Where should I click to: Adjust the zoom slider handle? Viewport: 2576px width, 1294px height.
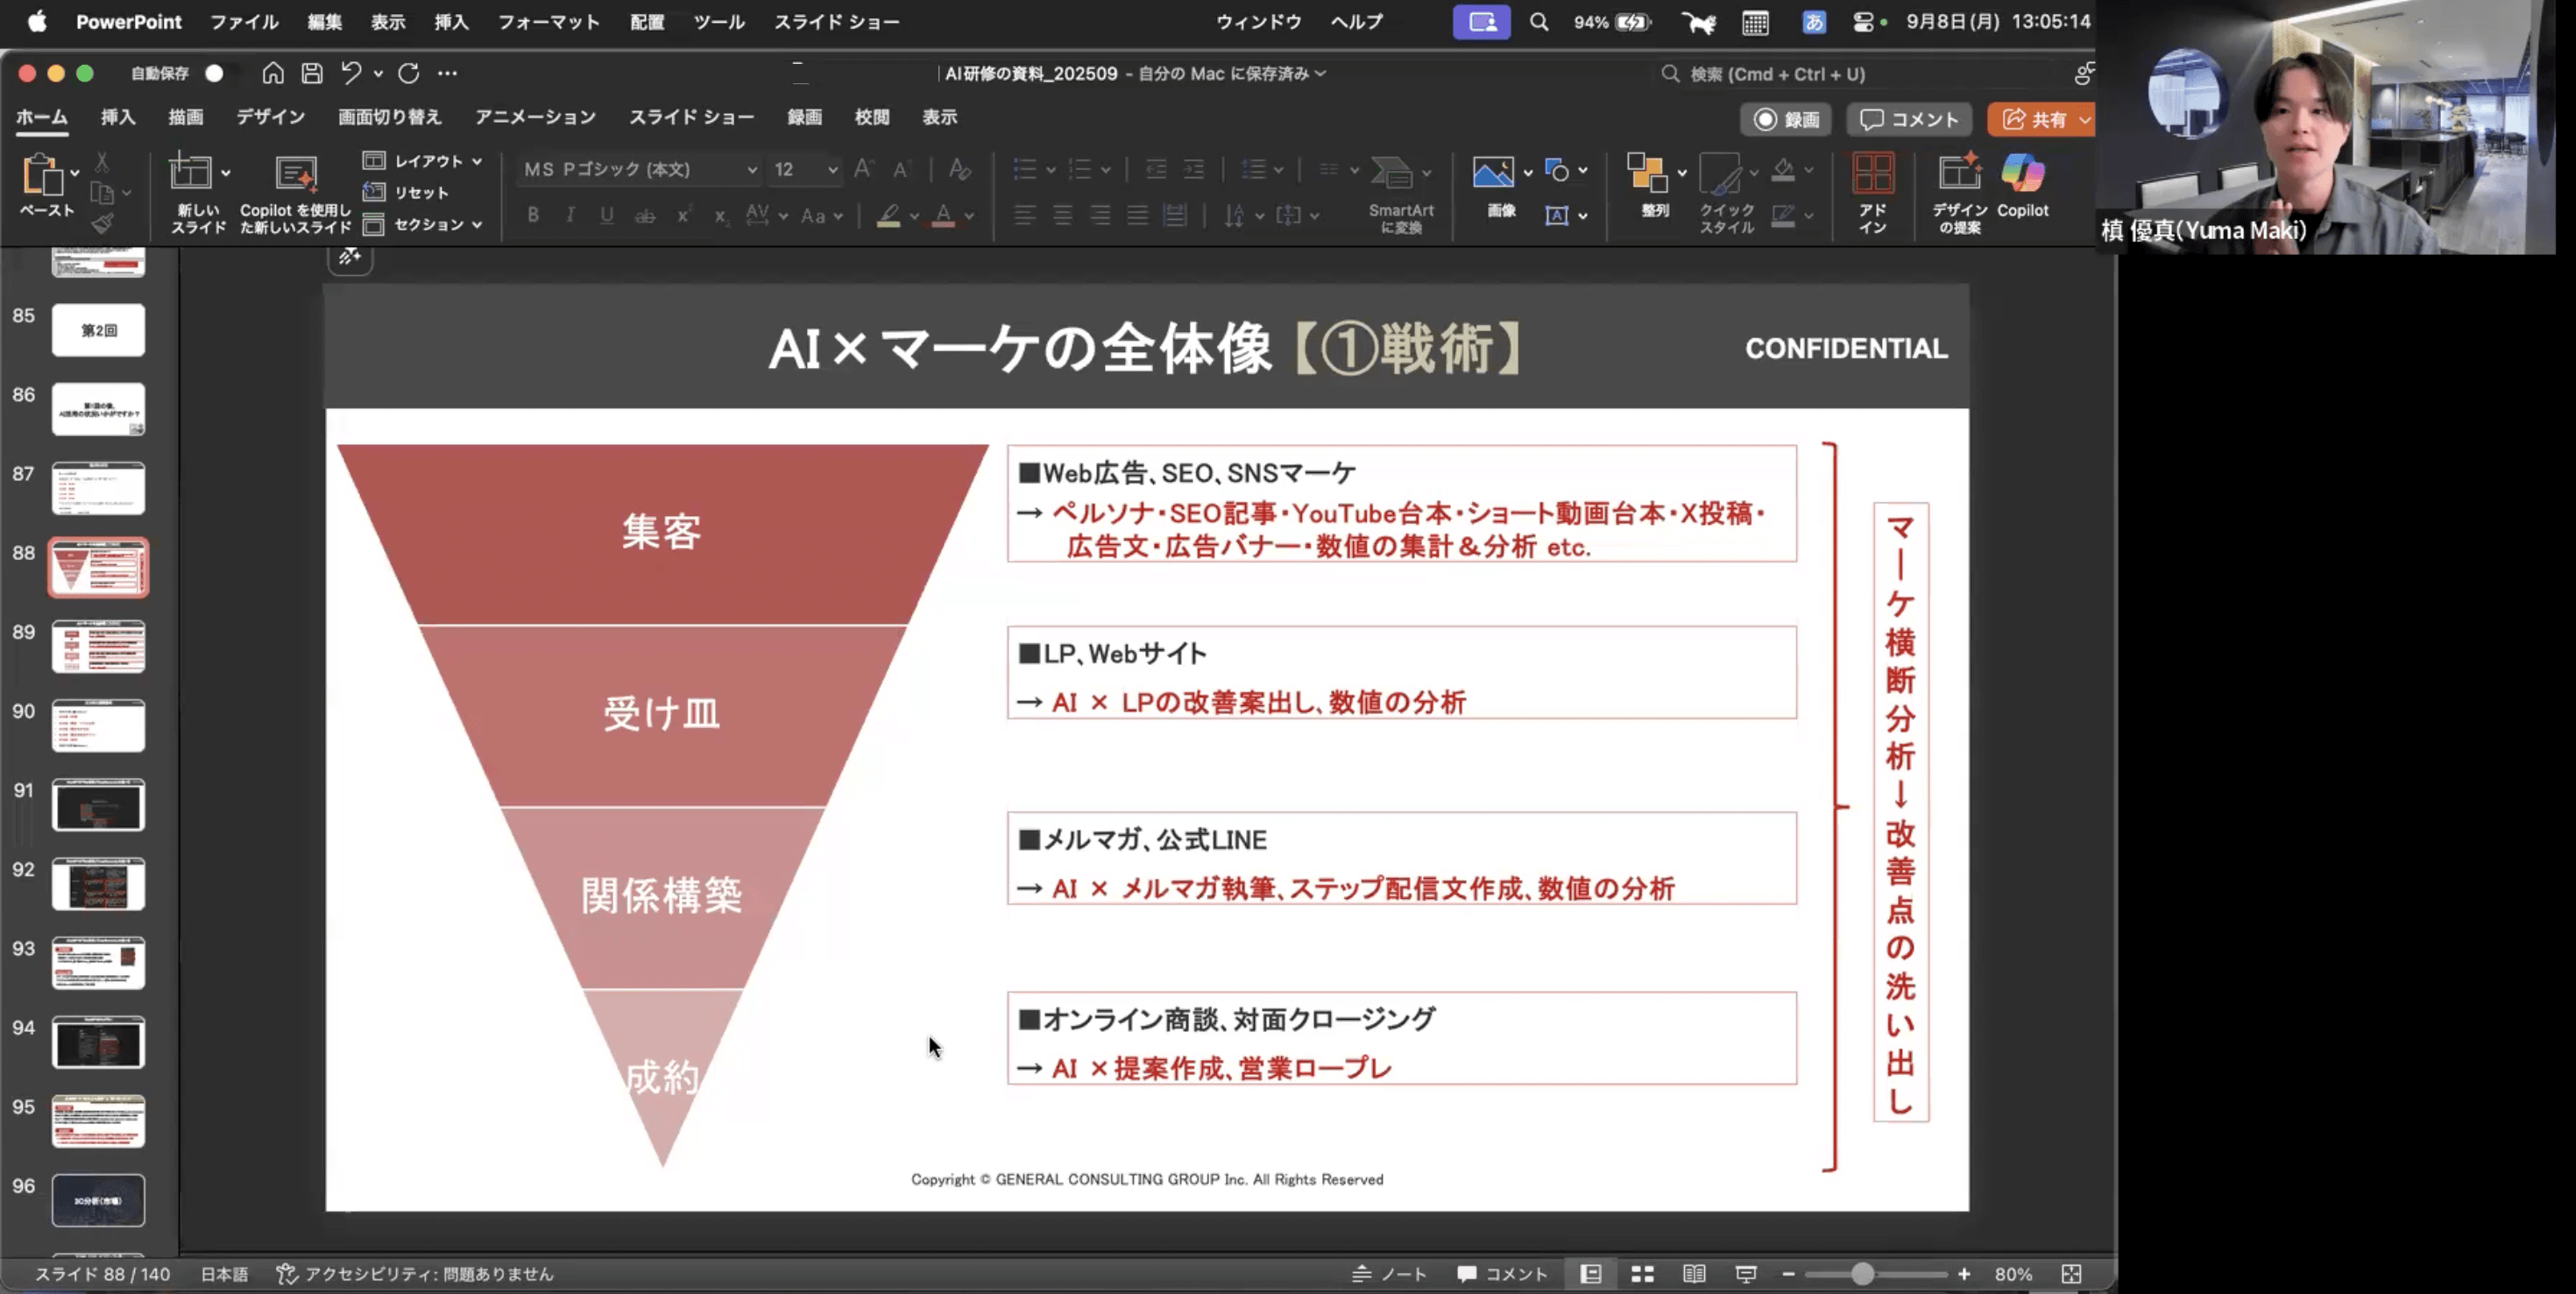(x=1861, y=1274)
